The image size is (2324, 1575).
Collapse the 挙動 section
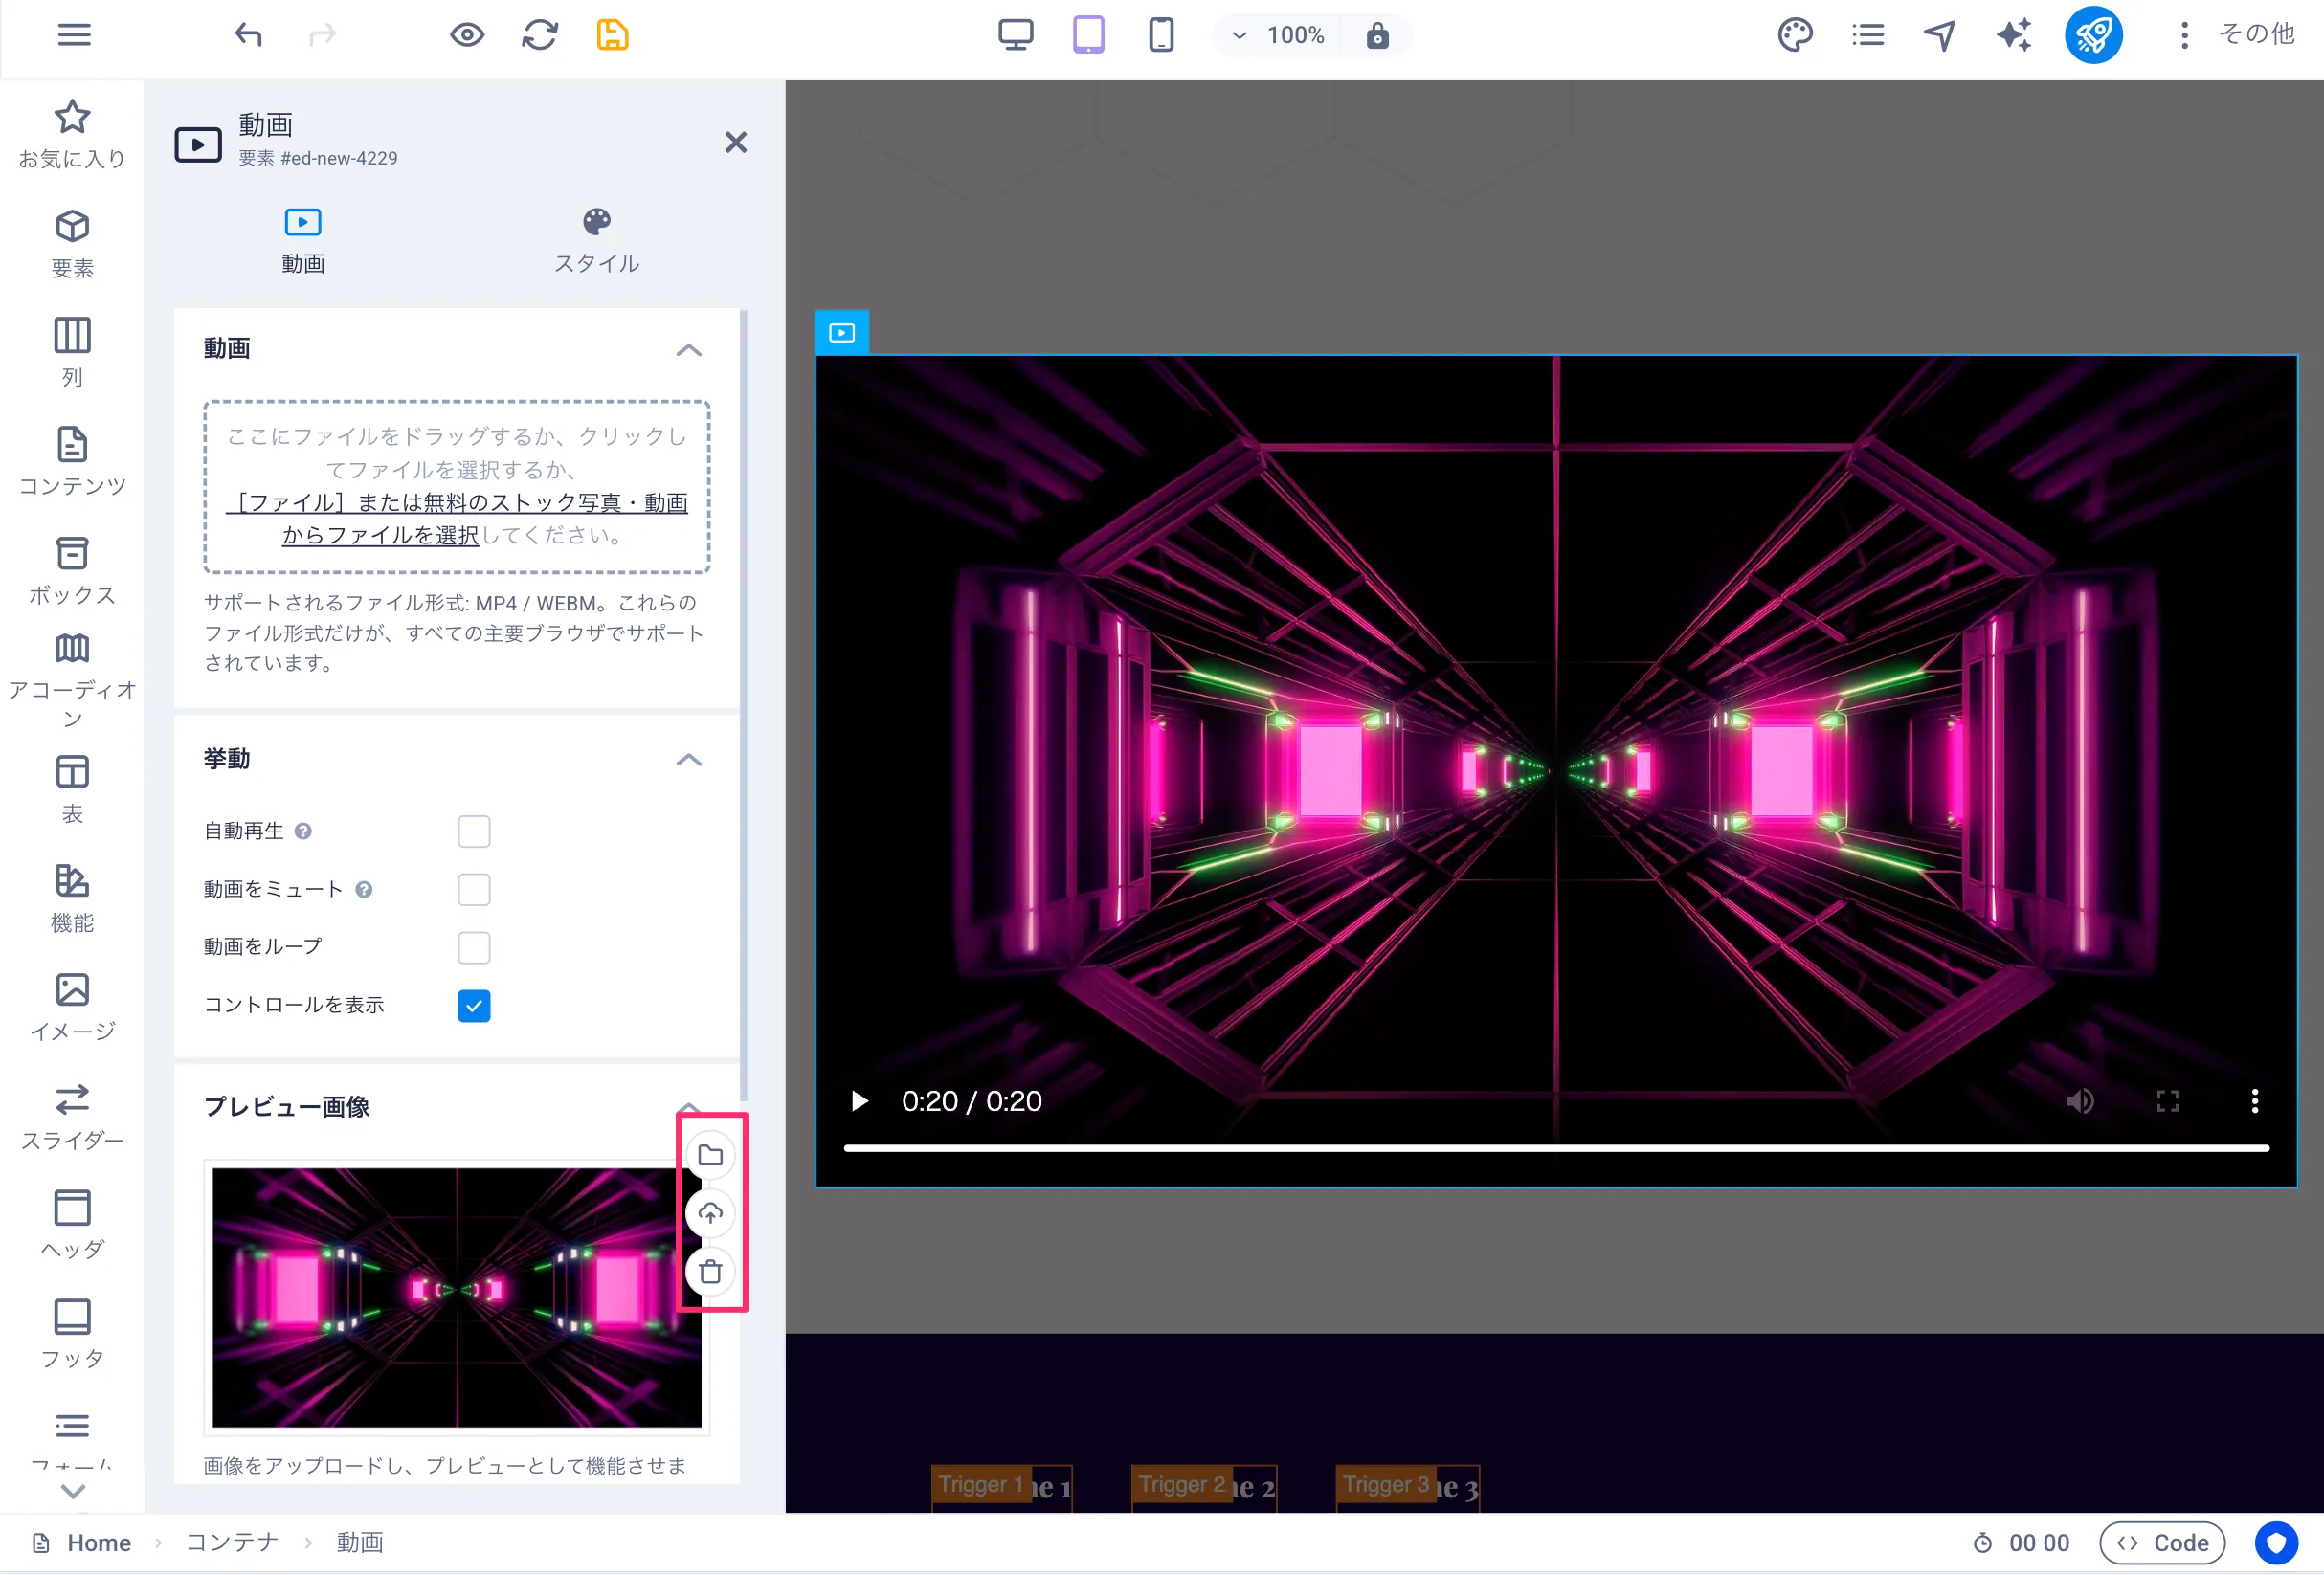click(x=689, y=759)
